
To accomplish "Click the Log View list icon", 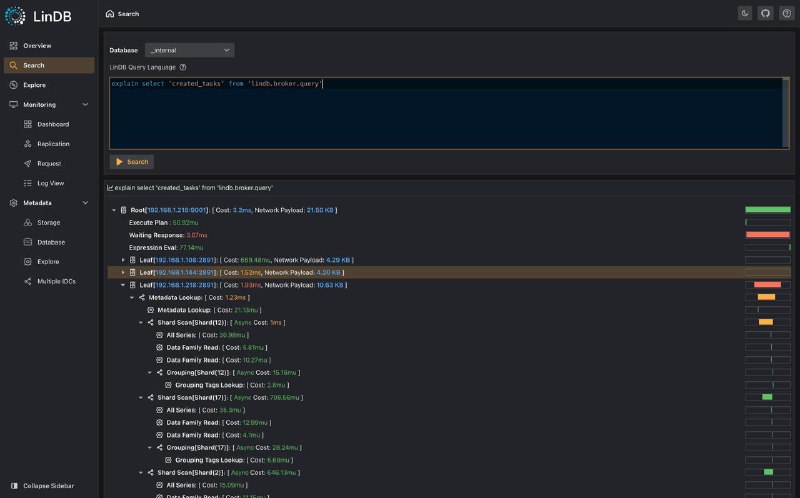I will (28, 183).
